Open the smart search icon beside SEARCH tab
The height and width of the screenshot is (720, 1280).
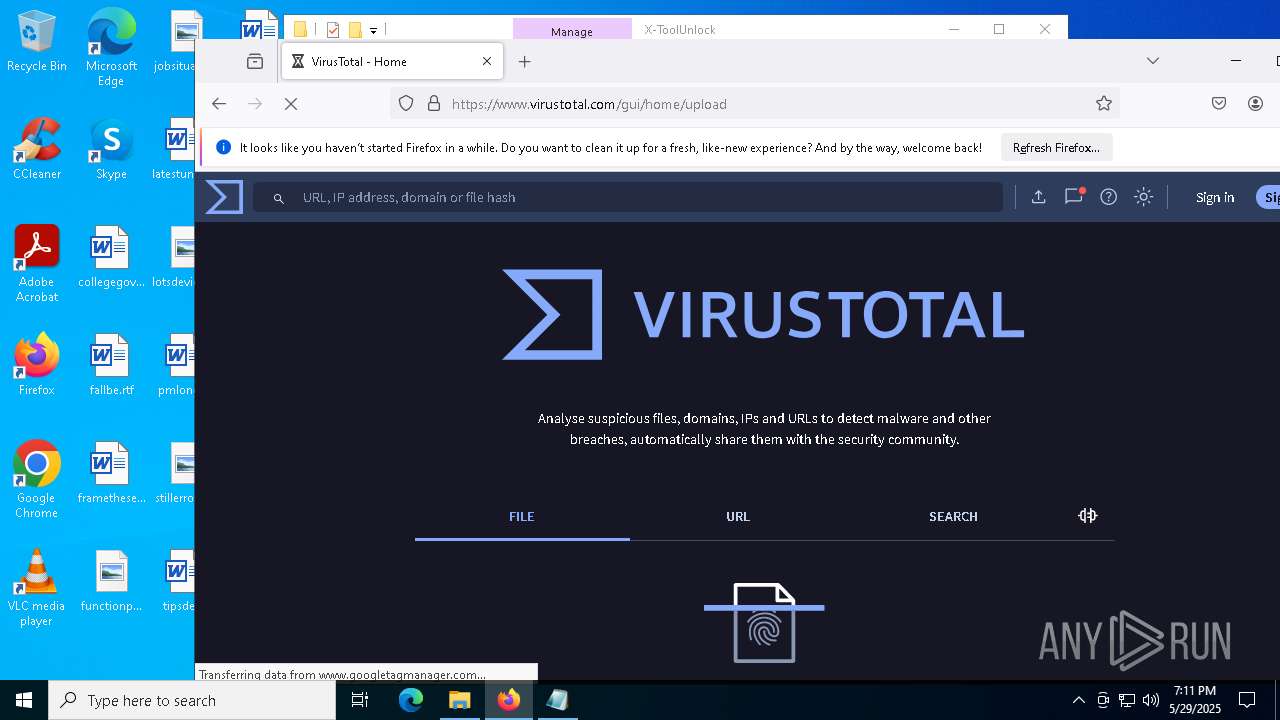click(1088, 516)
